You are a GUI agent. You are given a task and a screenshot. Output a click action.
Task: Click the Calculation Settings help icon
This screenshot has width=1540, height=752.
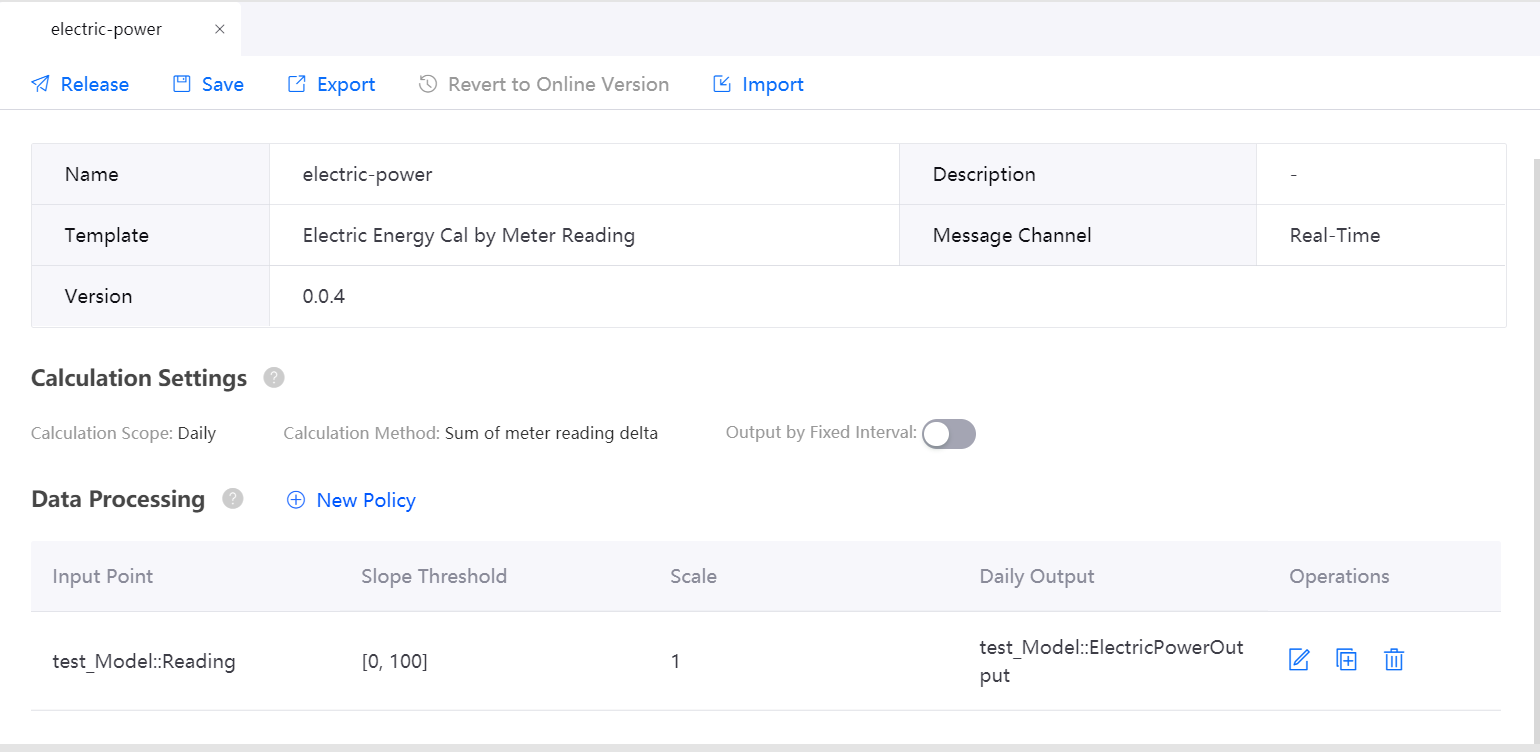[x=274, y=378]
